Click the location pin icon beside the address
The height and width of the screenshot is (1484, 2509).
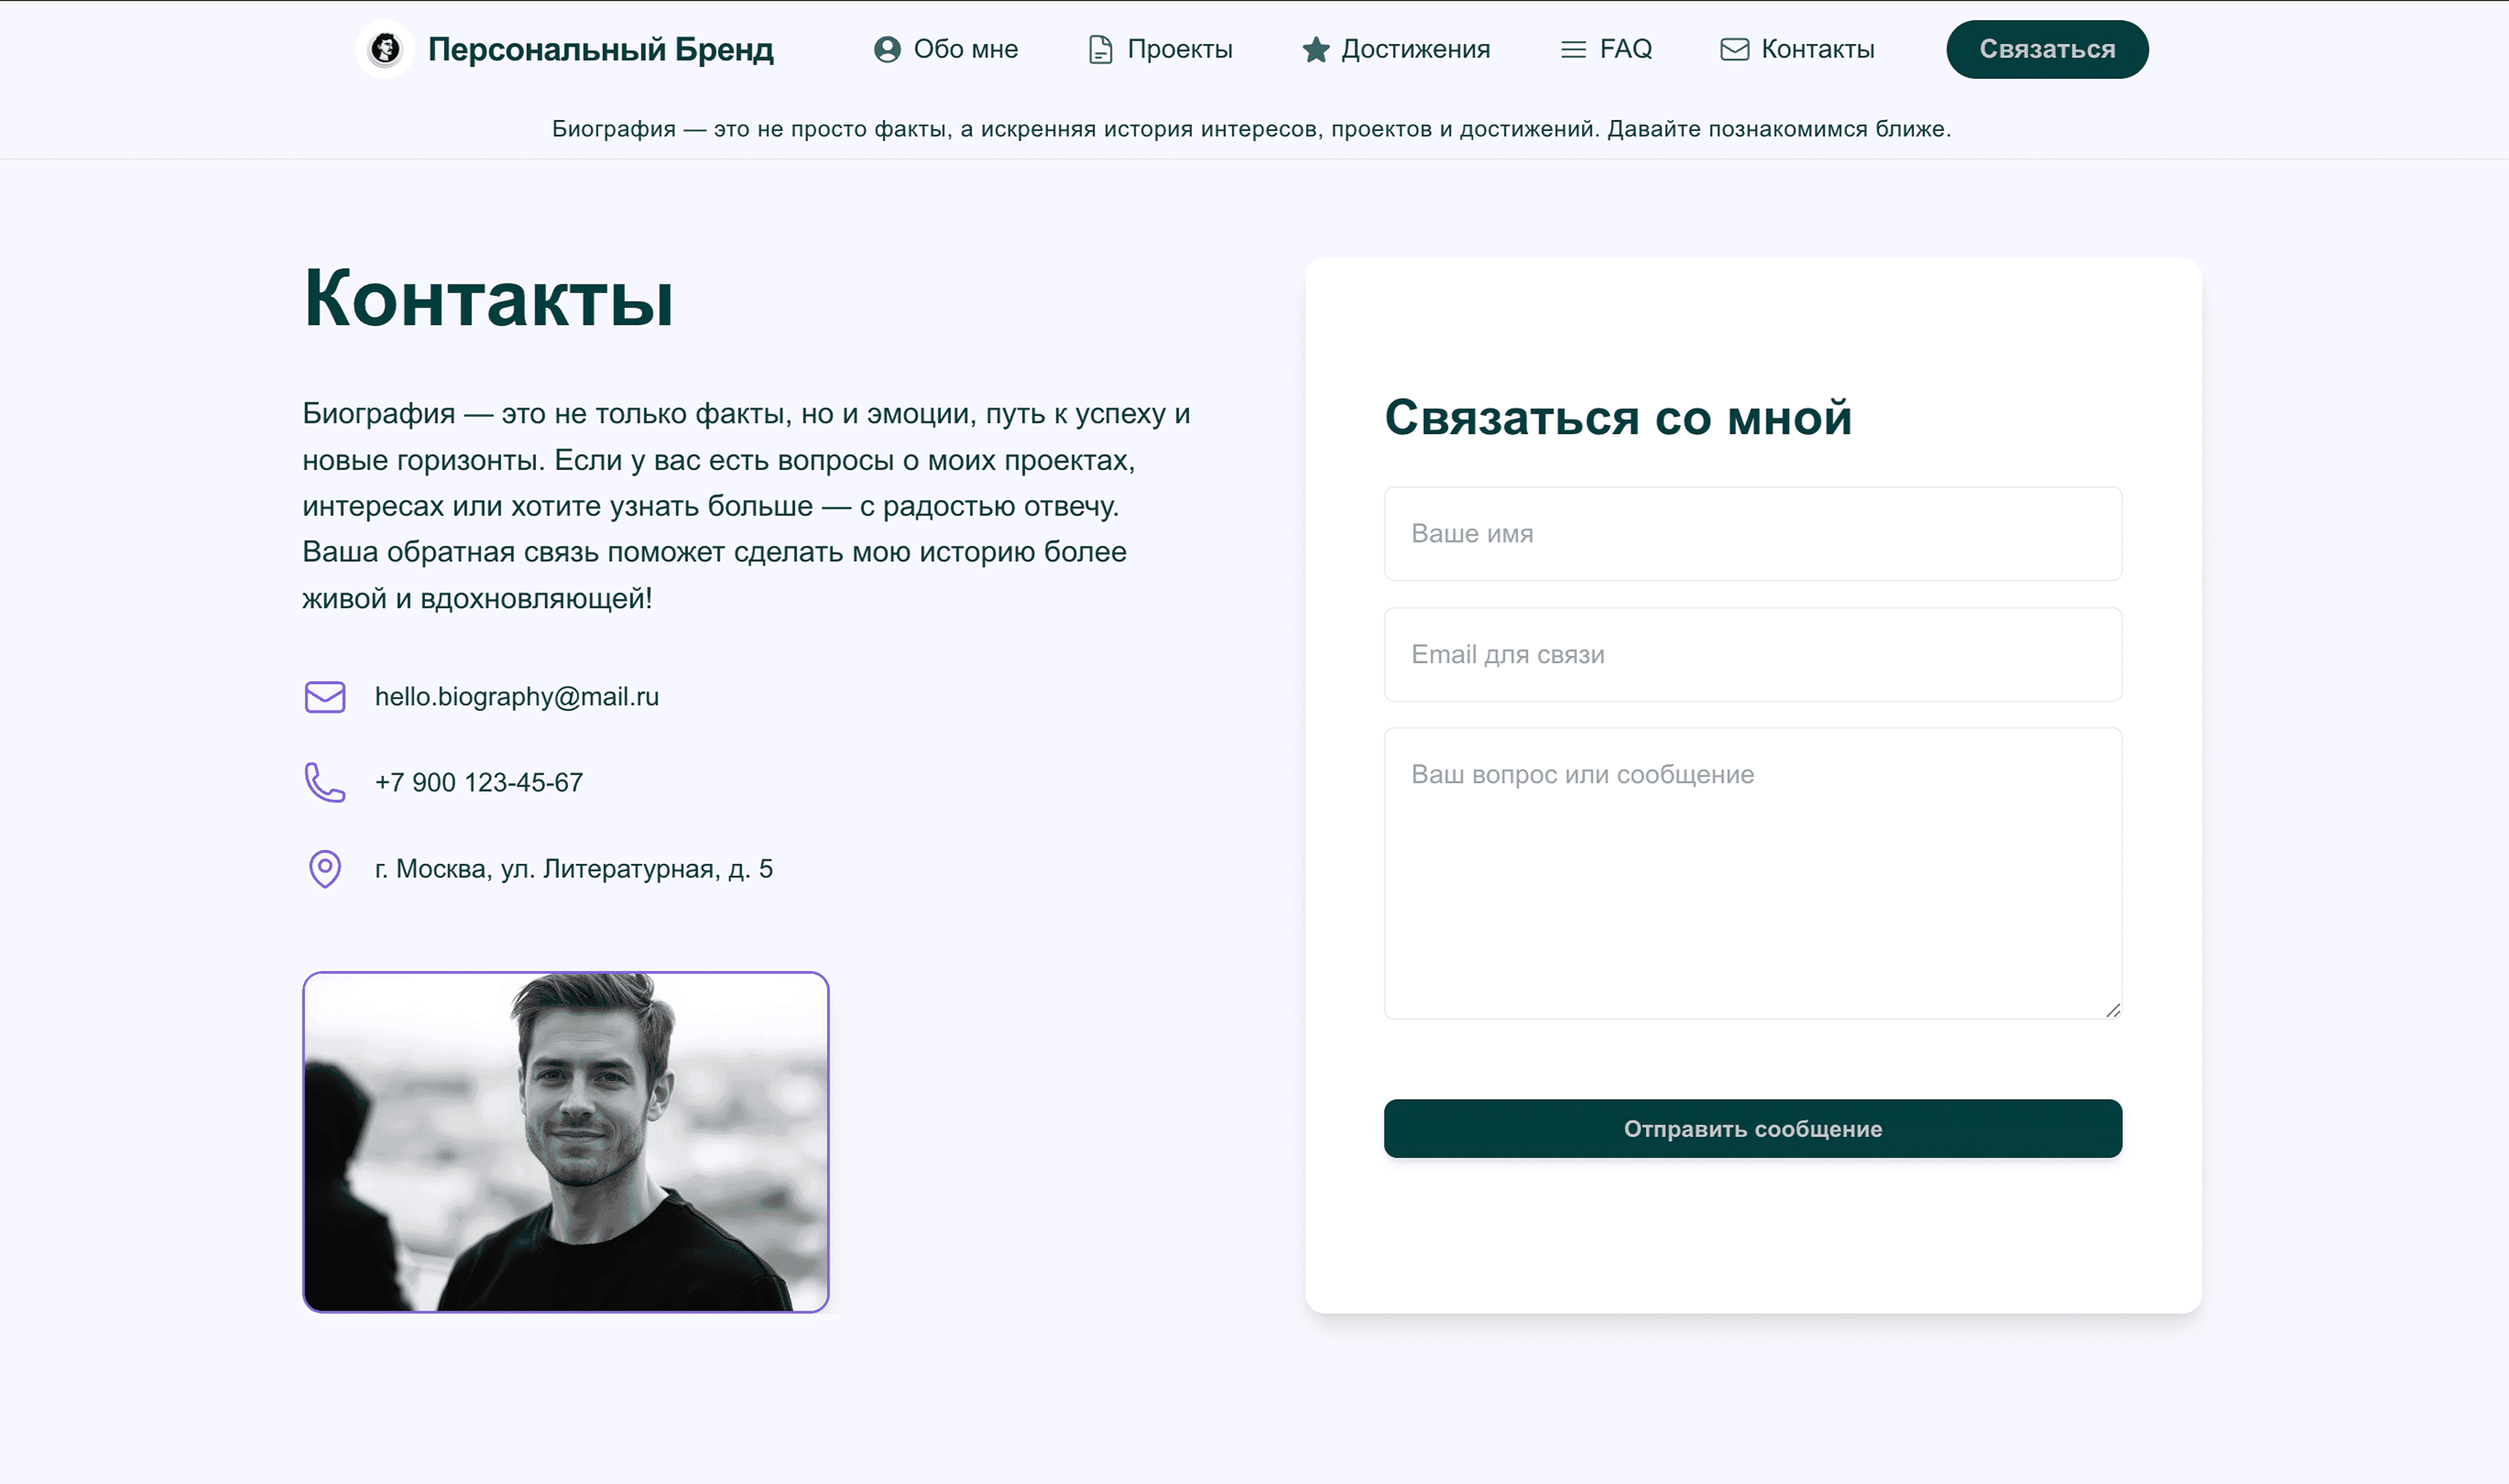click(324, 870)
